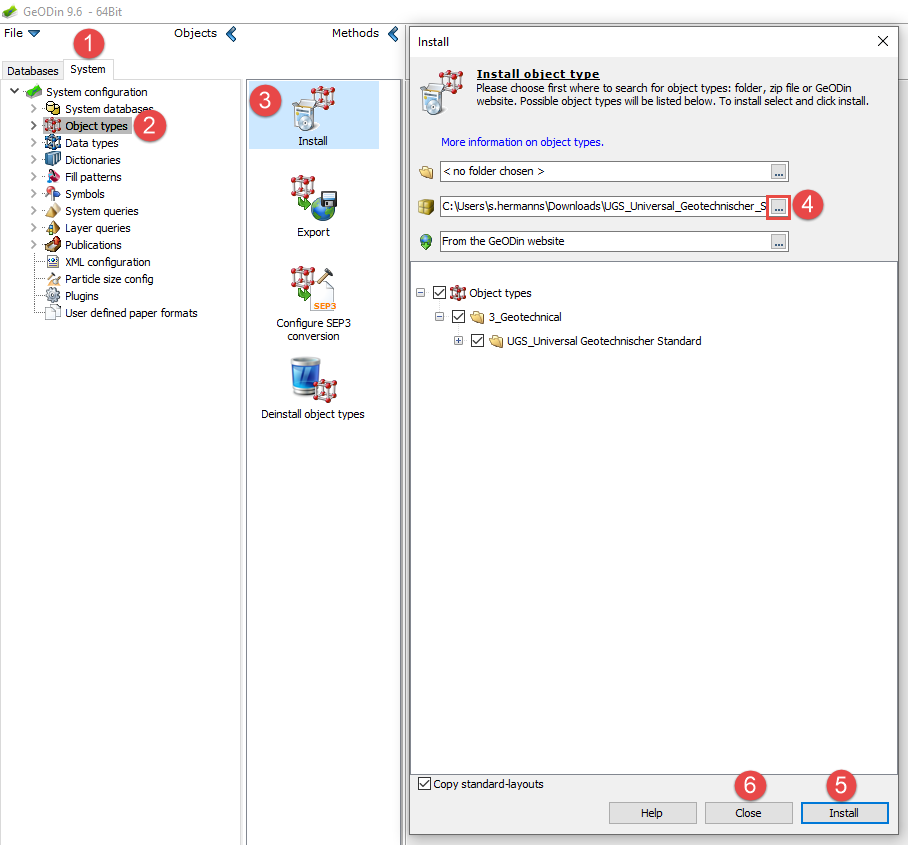Click the Configure SEP3 conversion icon
The height and width of the screenshot is (845, 908).
(313, 290)
